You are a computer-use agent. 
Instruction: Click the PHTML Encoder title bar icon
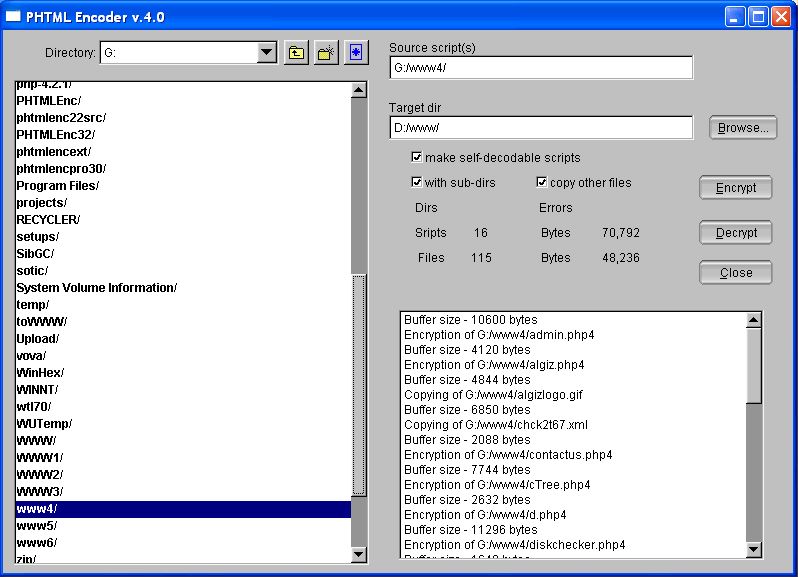pos(14,16)
